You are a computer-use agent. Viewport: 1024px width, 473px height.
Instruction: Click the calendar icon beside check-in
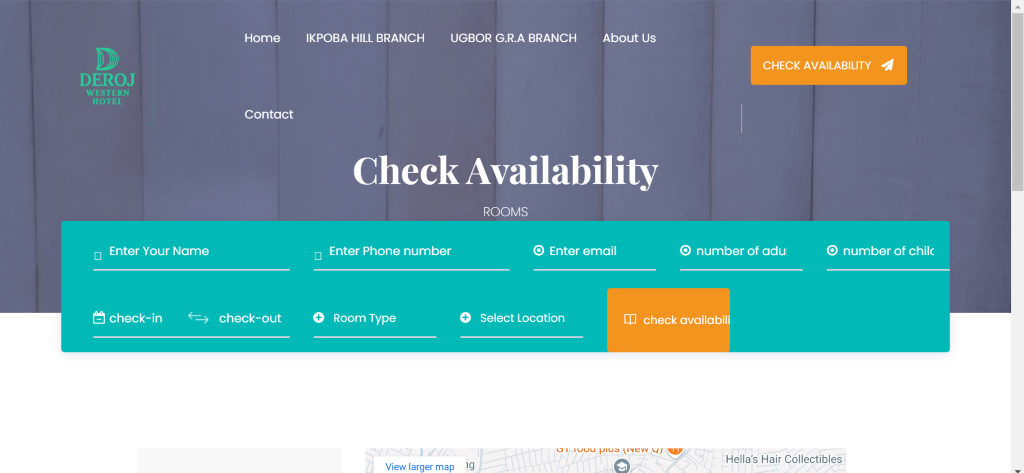coord(99,318)
